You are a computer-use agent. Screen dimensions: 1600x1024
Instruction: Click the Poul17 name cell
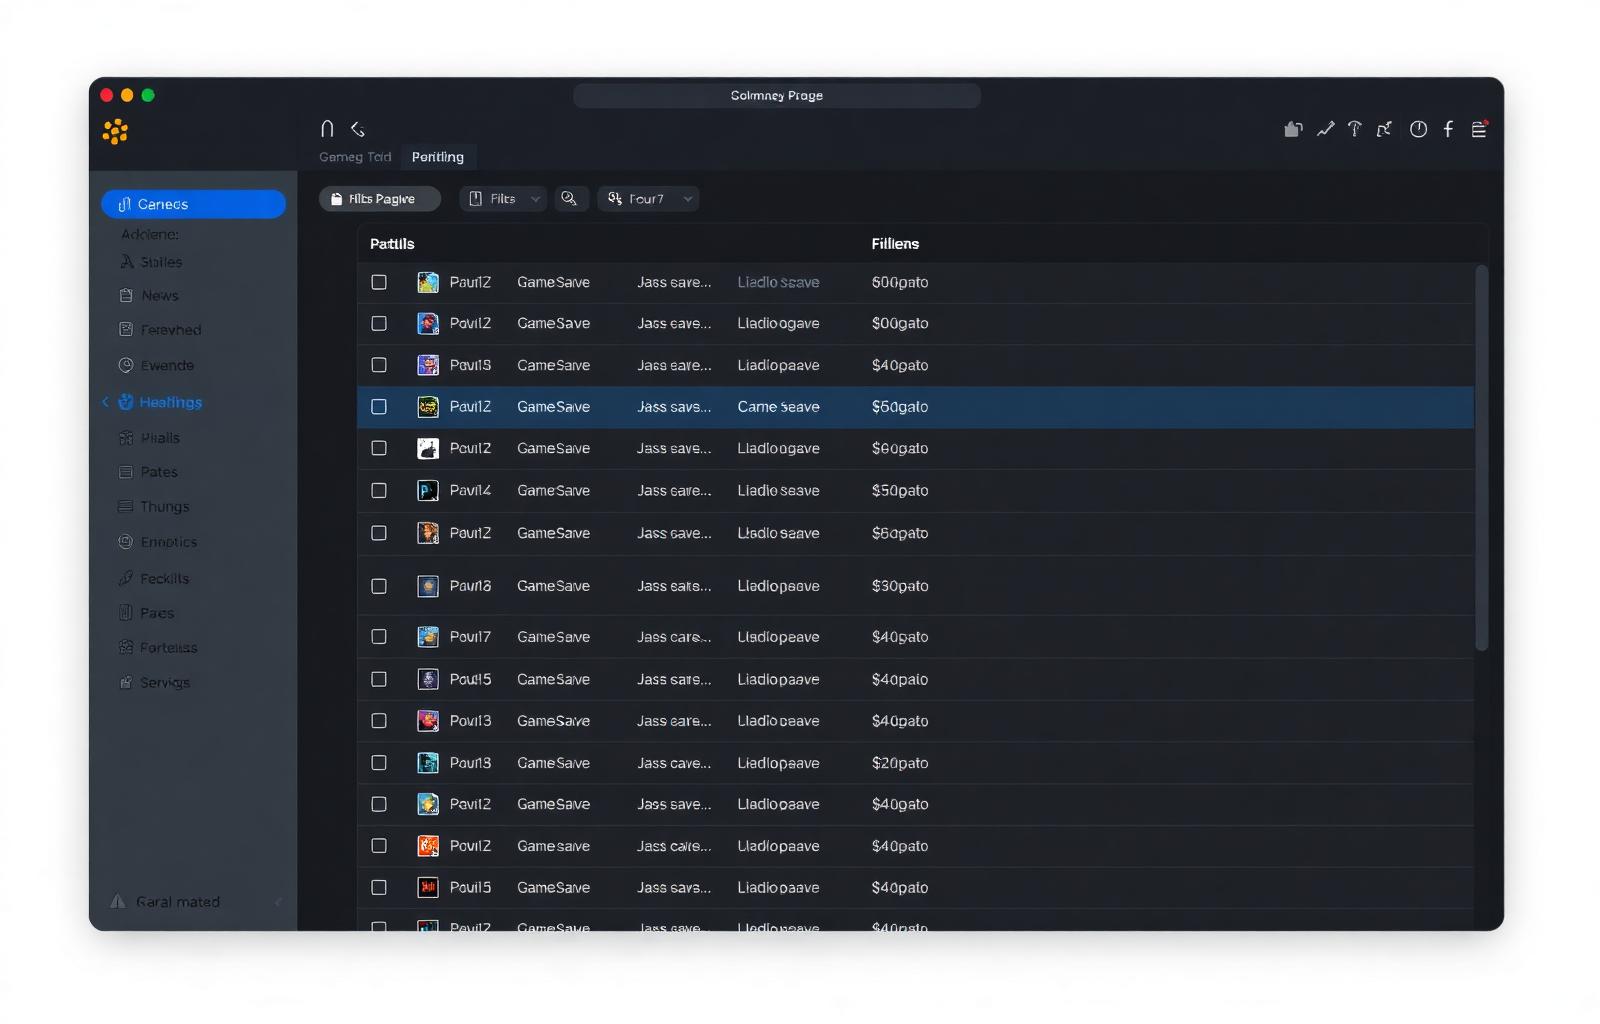click(470, 636)
